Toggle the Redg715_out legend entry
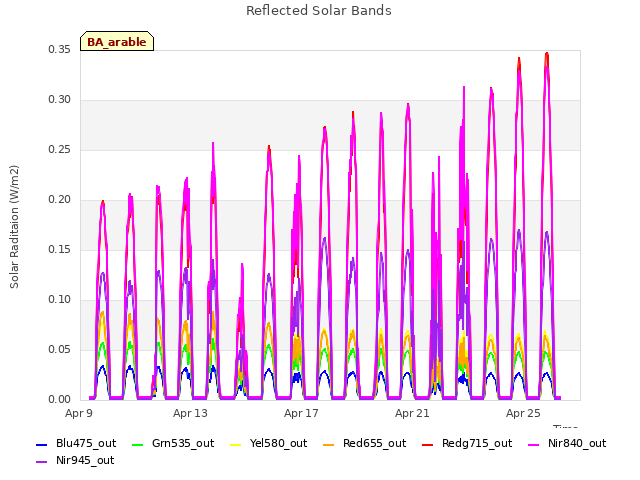This screenshot has height=480, width=640. pos(467,443)
